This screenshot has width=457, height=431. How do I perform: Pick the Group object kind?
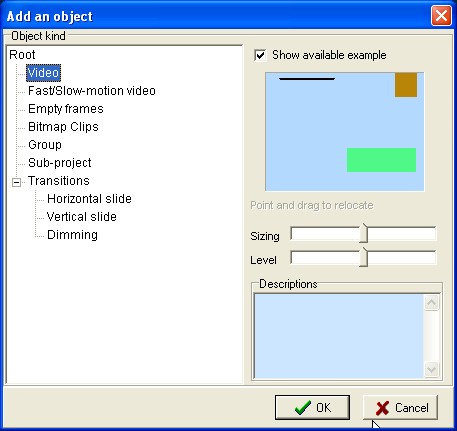(x=45, y=145)
